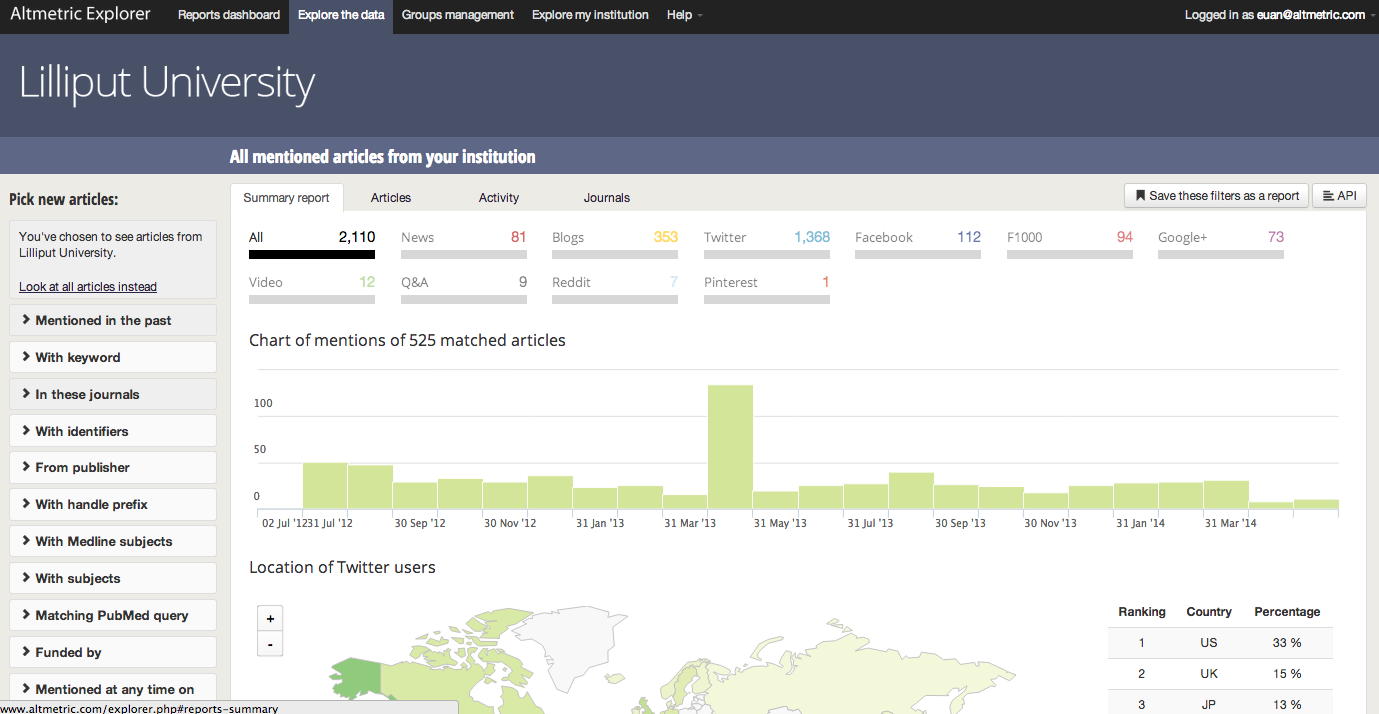1379x714 pixels.
Task: Expand the With keyword filter
Action: [x=113, y=357]
